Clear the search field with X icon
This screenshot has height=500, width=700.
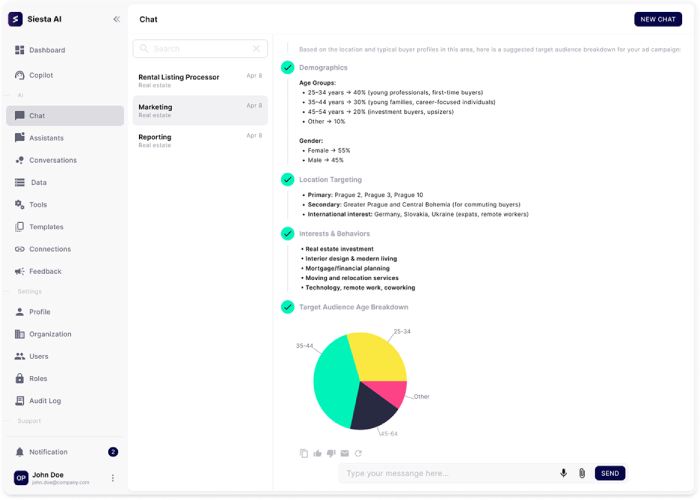[256, 48]
